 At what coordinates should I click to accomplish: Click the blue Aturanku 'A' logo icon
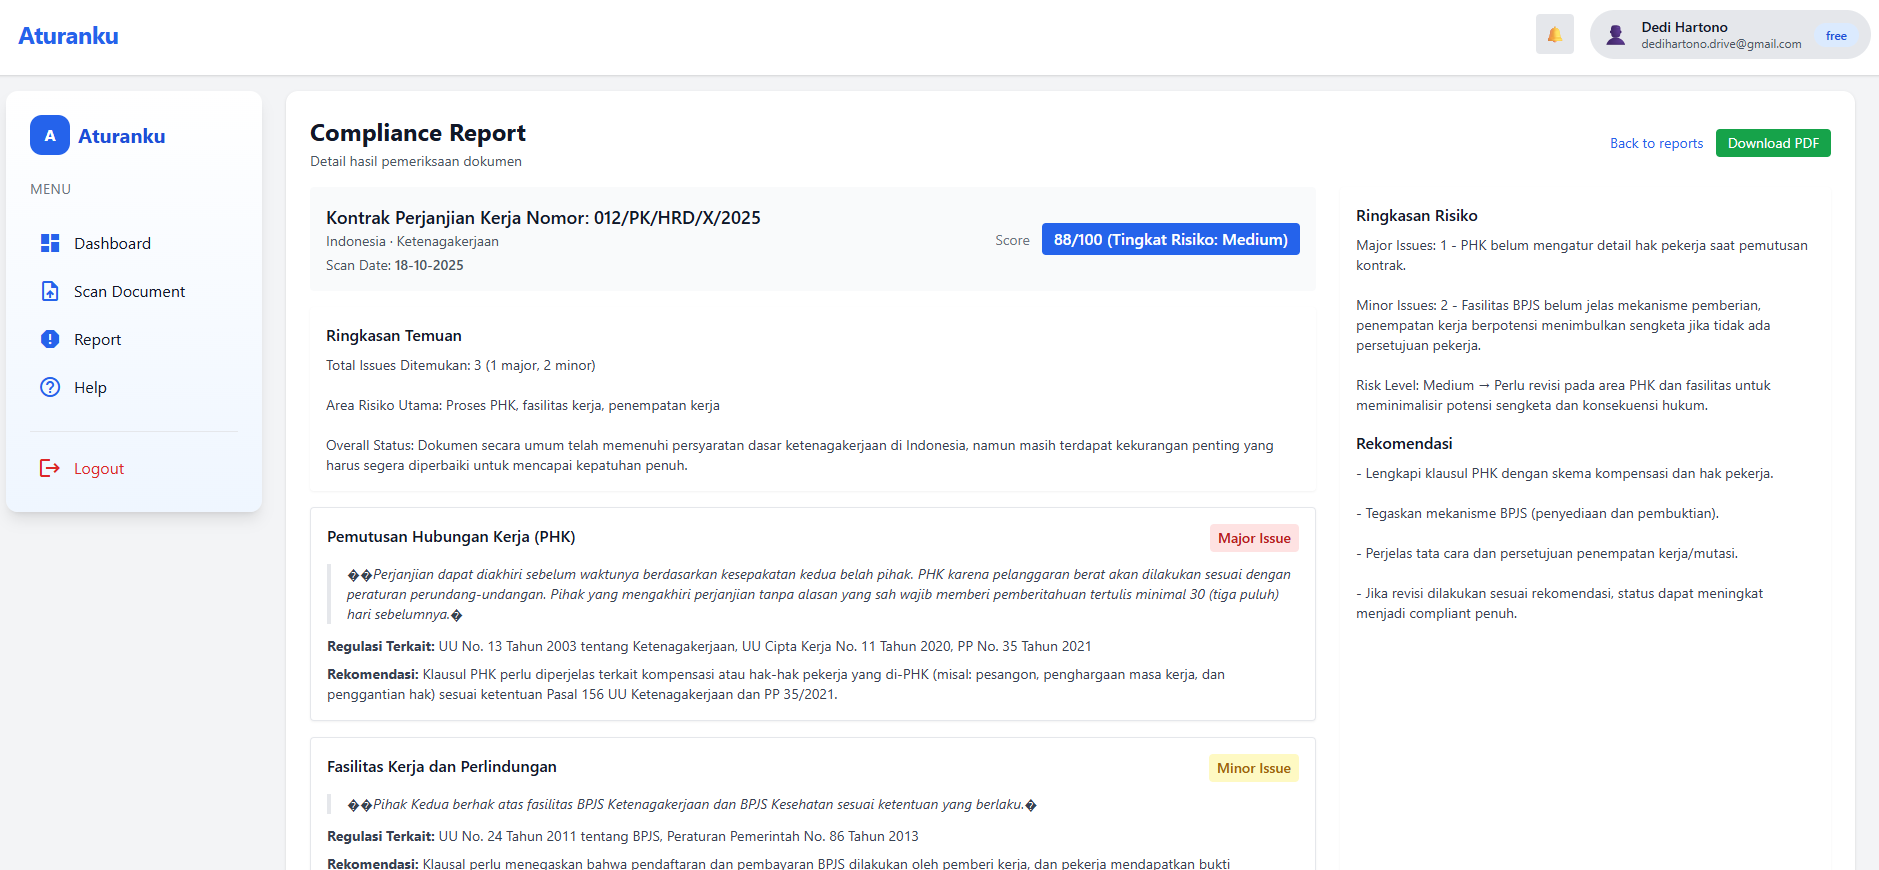[50, 135]
